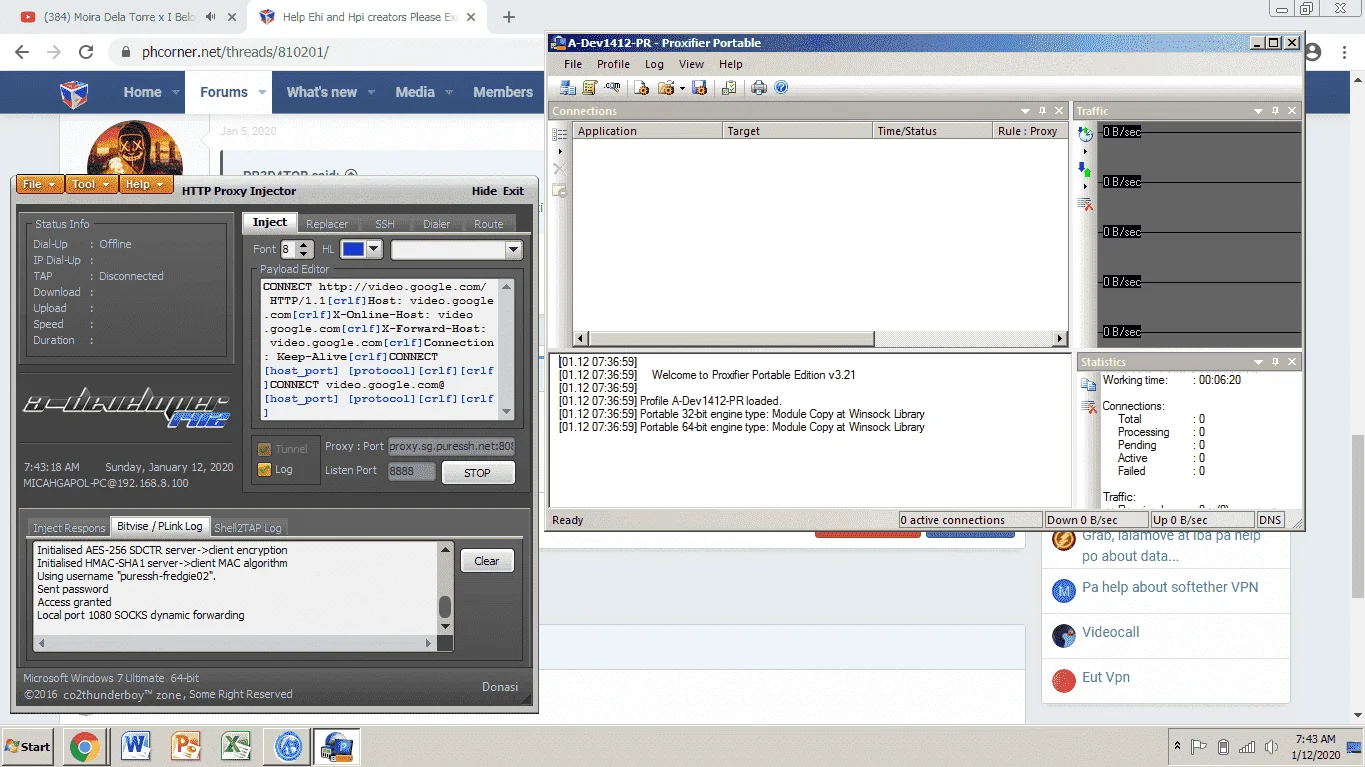This screenshot has width=1365, height=767.
Task: Click the Proxy : Port input field
Action: (x=452, y=446)
